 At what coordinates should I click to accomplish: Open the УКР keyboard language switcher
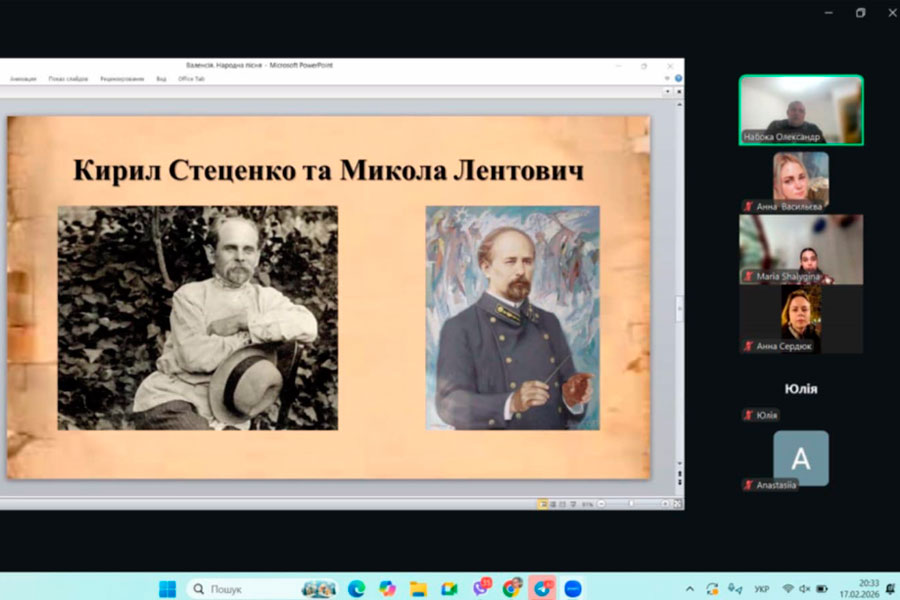(761, 589)
